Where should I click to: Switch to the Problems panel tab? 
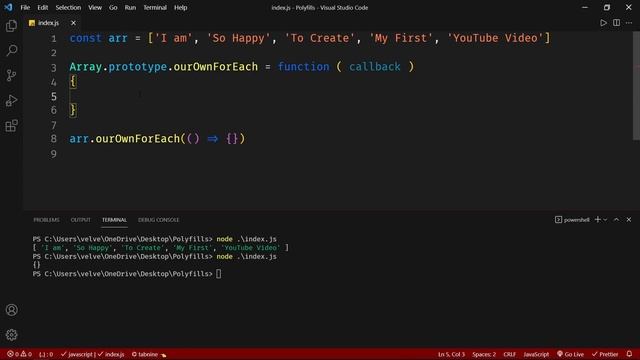click(x=46, y=220)
